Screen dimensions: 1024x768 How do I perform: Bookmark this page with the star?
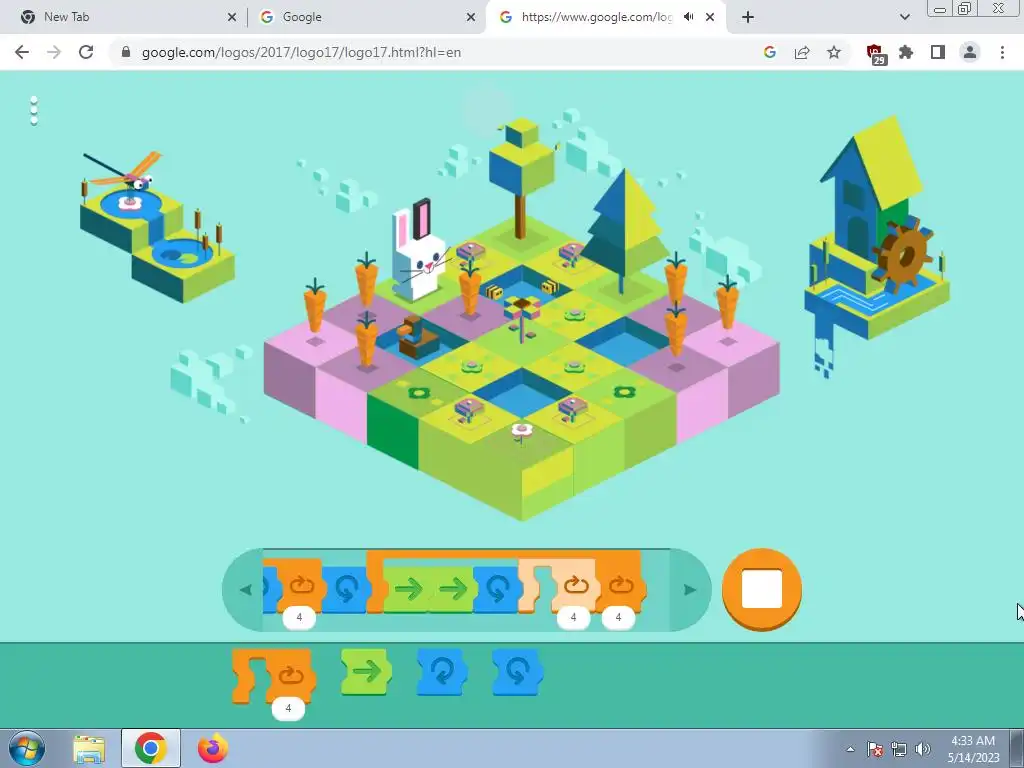tap(834, 52)
